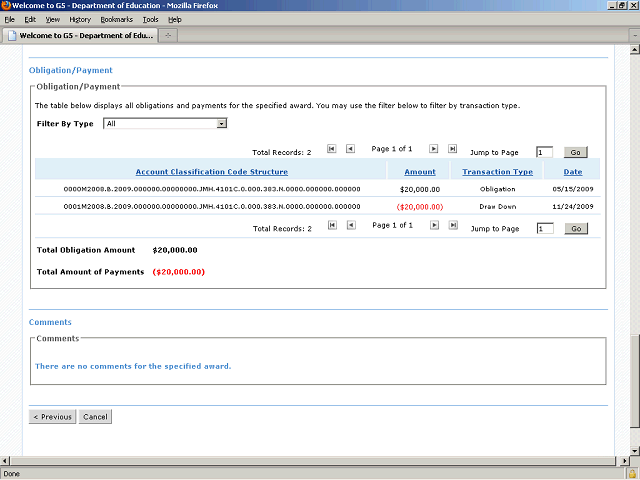Viewport: 640px width, 480px height.
Task: Jump to last page in bottom pagination
Action: point(453,226)
